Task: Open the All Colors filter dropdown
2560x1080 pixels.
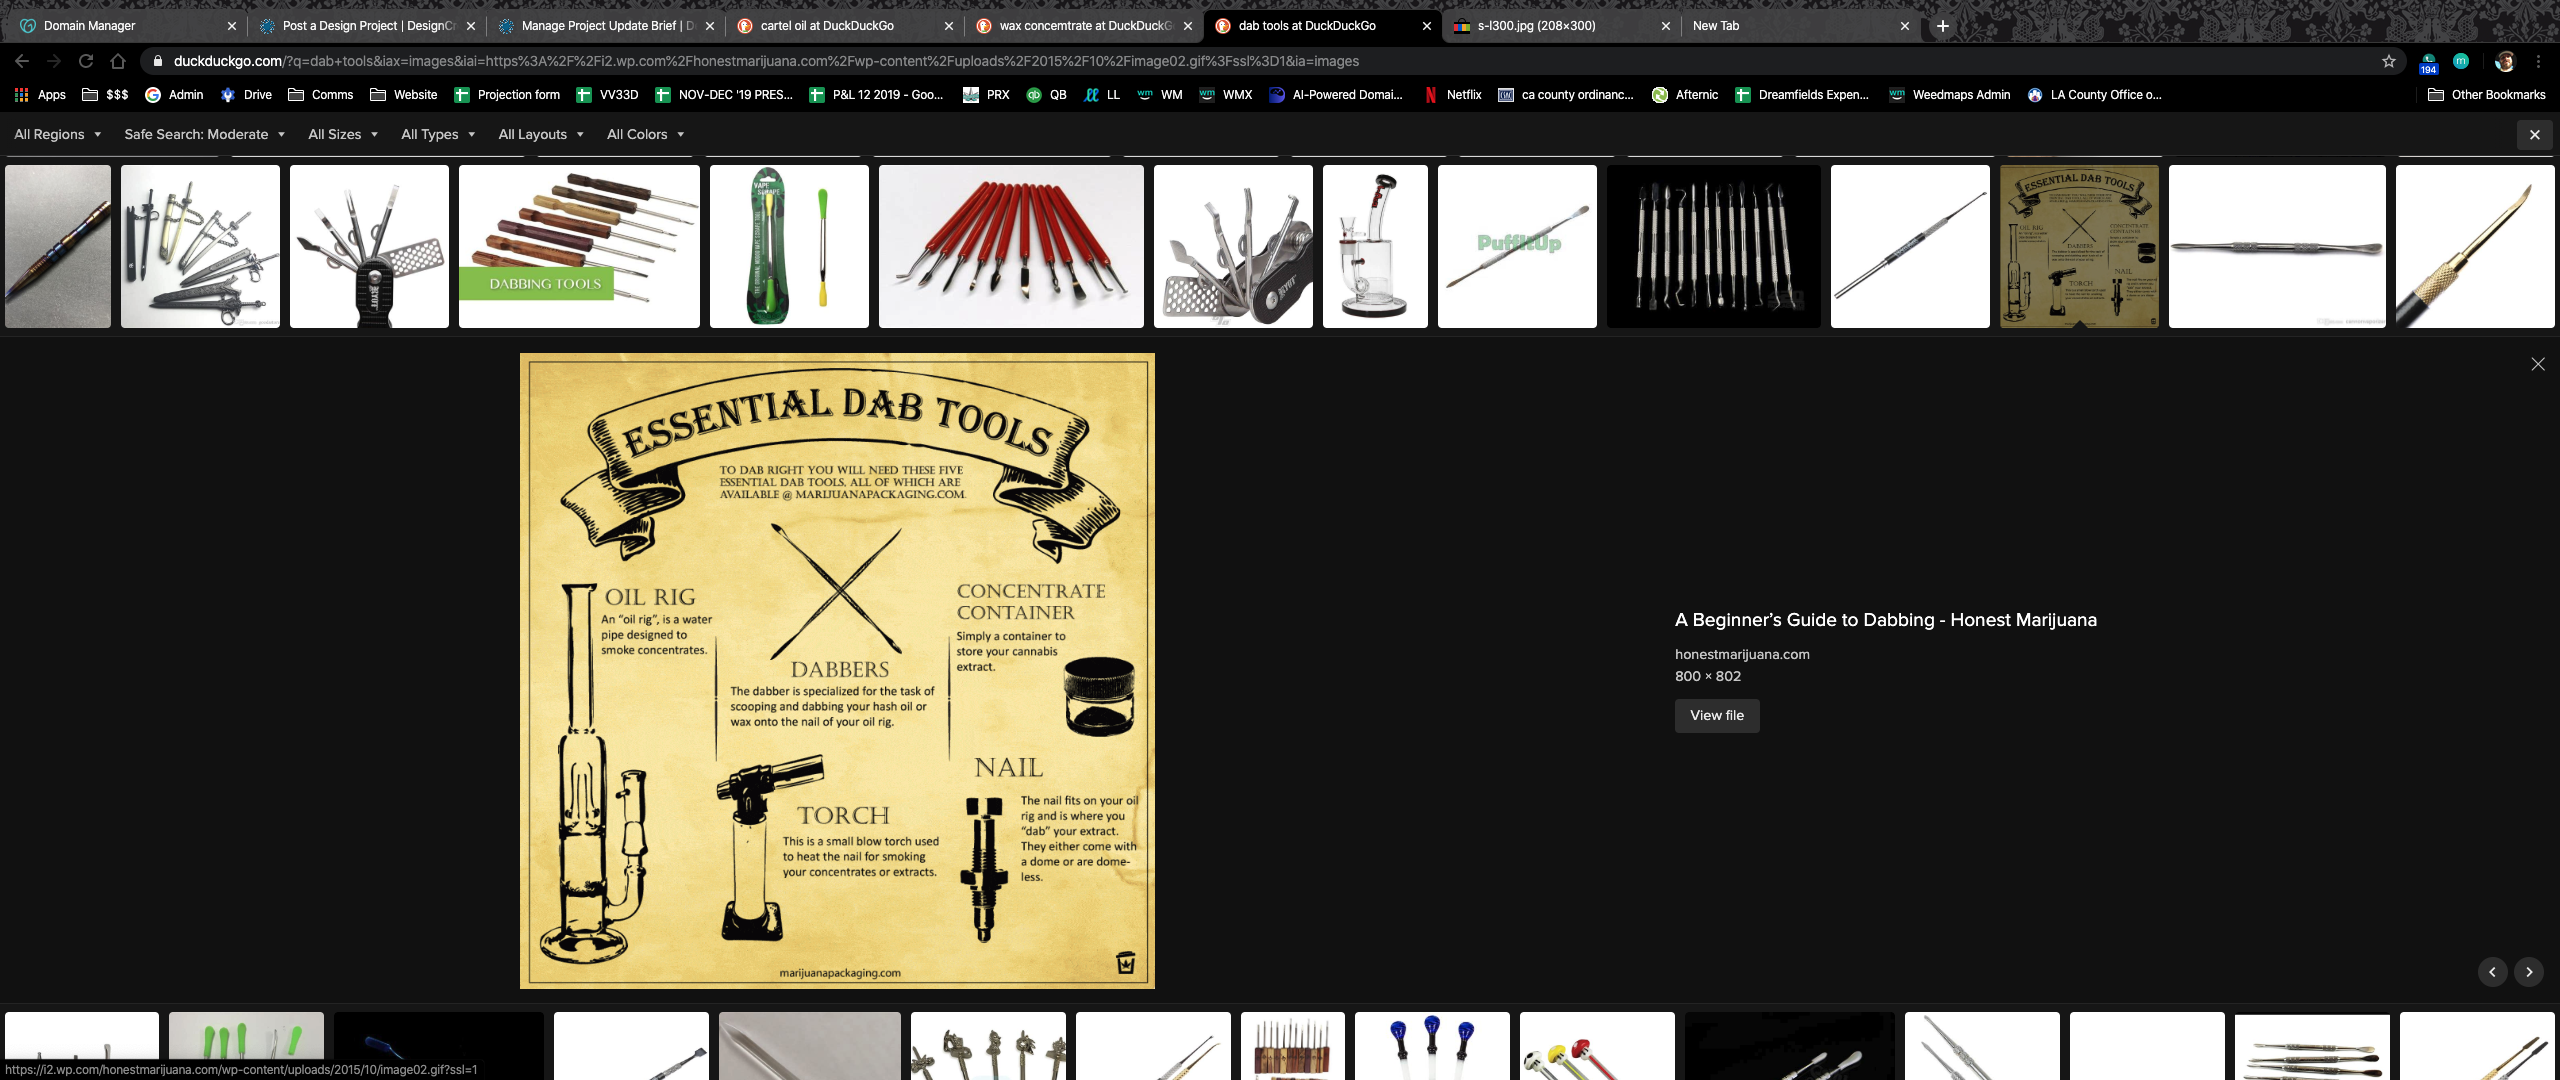Action: click(x=645, y=134)
